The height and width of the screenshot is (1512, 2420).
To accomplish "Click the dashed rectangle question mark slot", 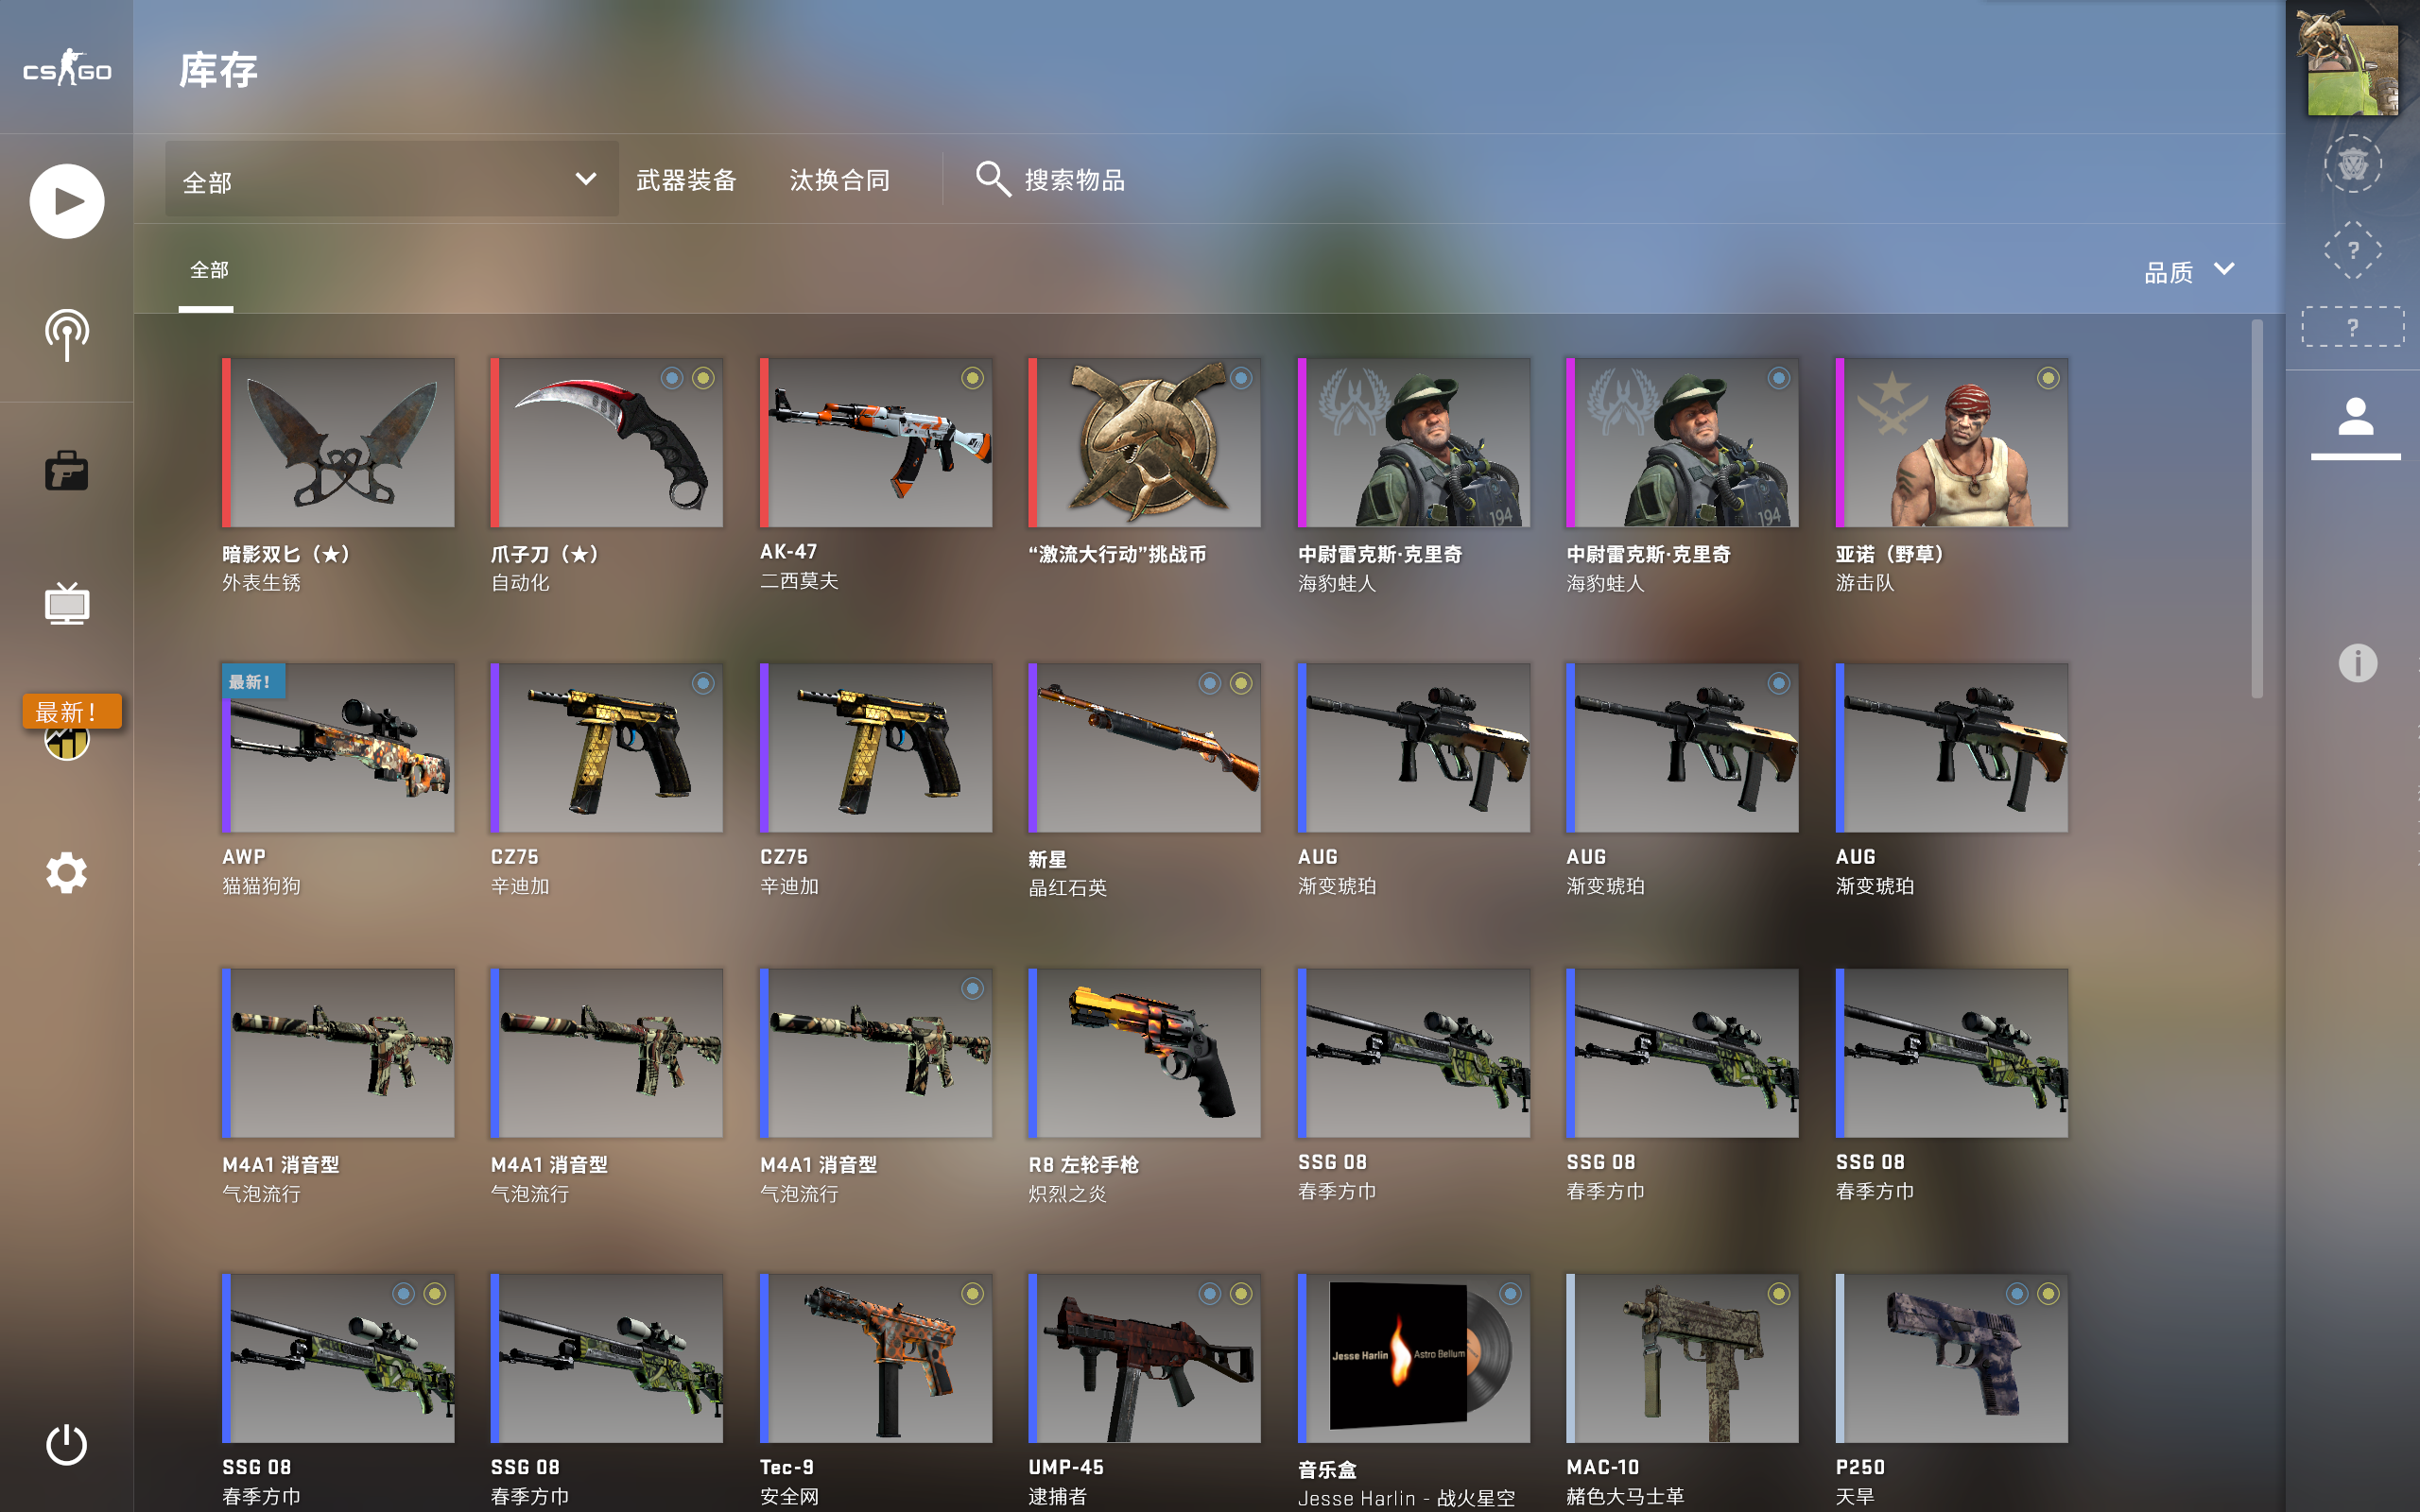I will click(x=2352, y=327).
